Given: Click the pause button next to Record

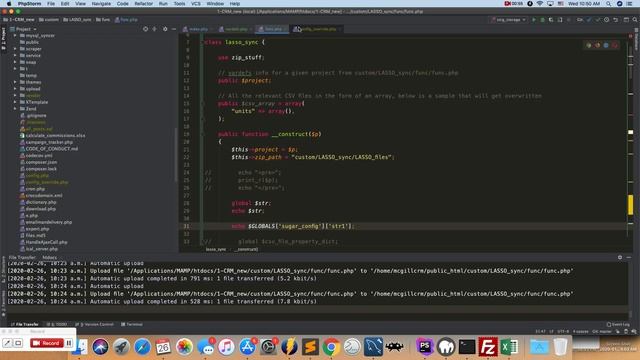Looking at the screenshot, I should pyautogui.click(x=69, y=343).
